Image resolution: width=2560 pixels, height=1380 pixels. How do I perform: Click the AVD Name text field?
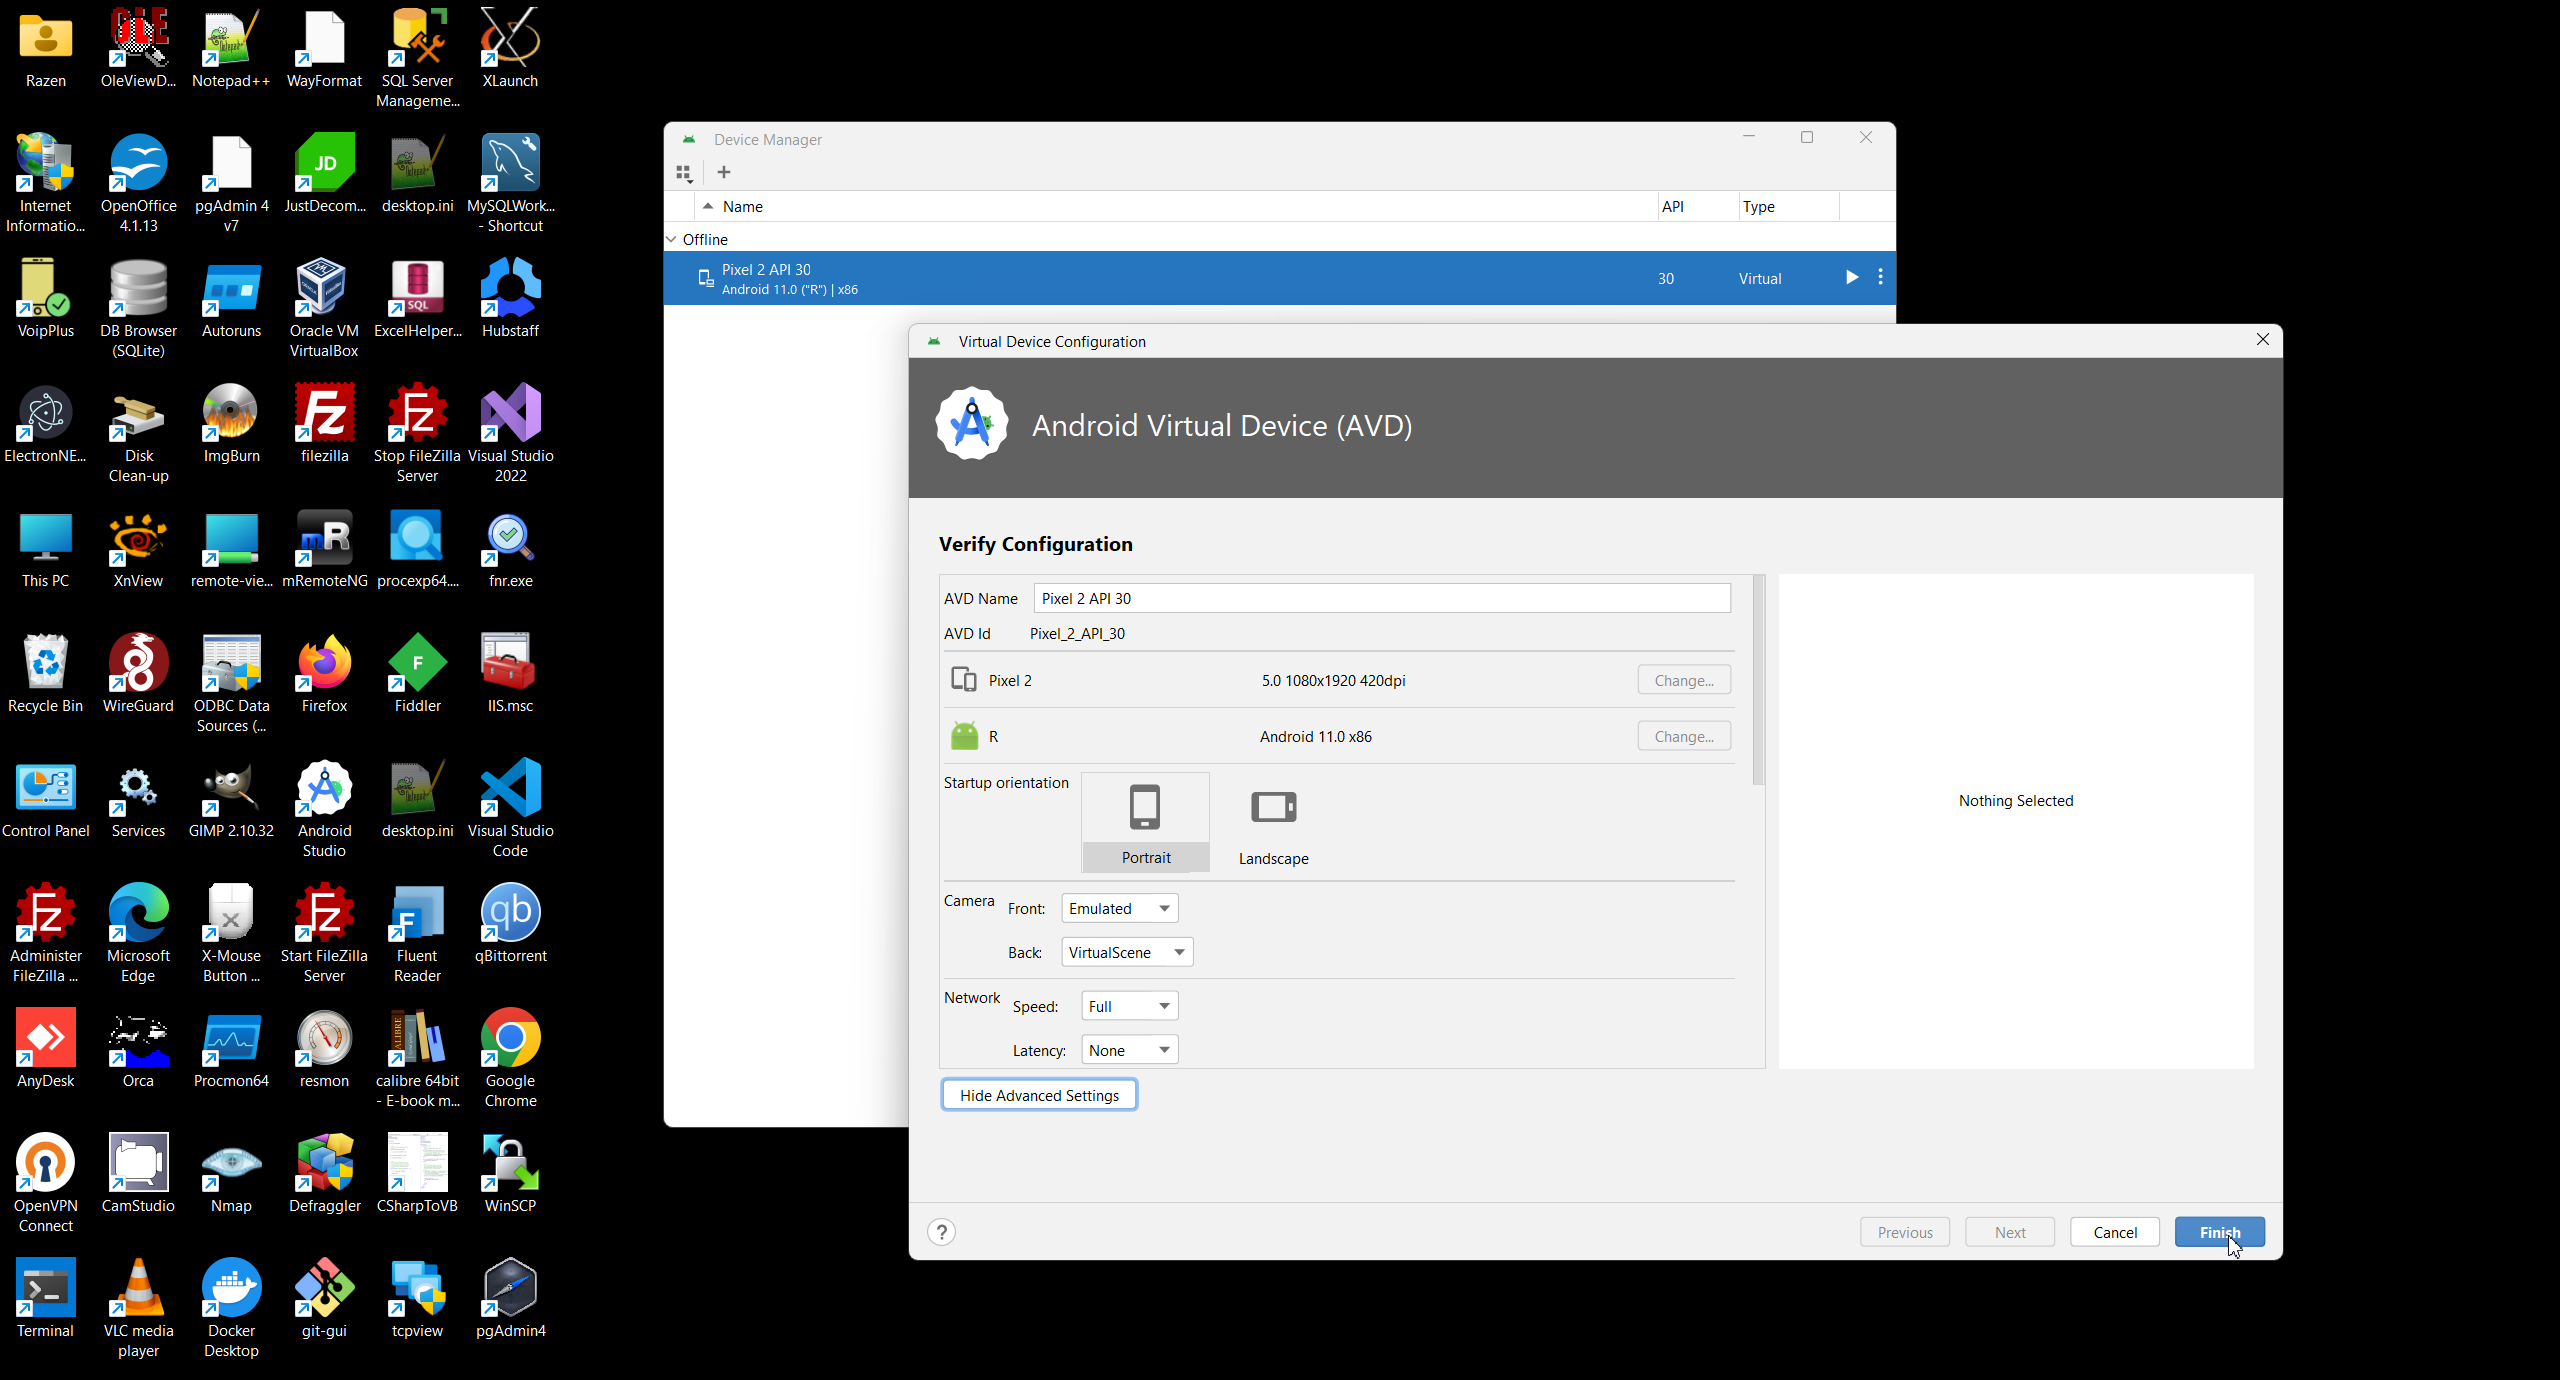(x=1381, y=598)
